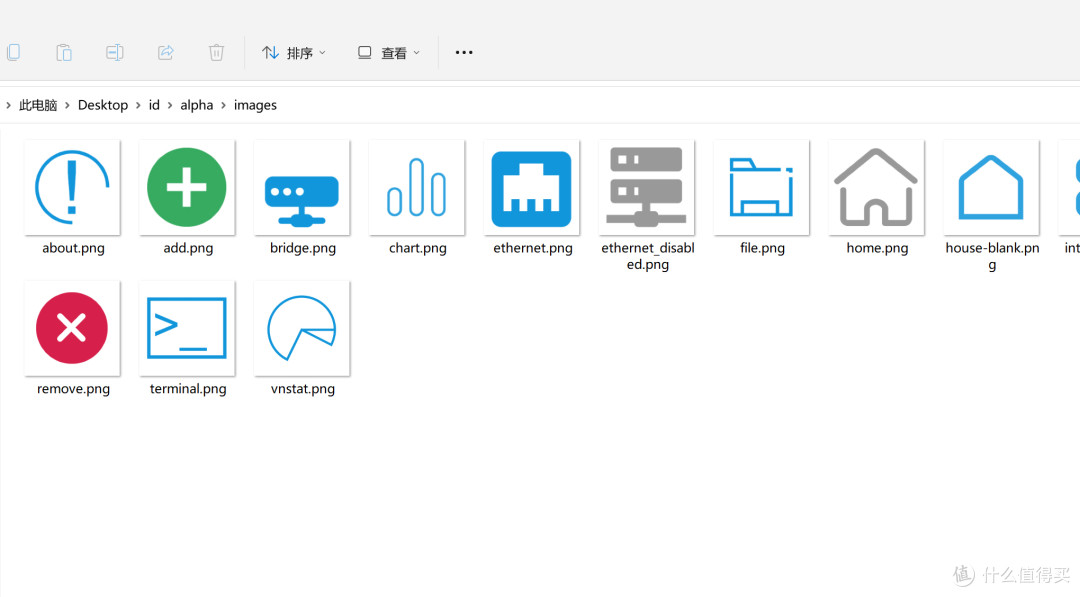
Task: Select the about.png file
Action: coord(72,188)
